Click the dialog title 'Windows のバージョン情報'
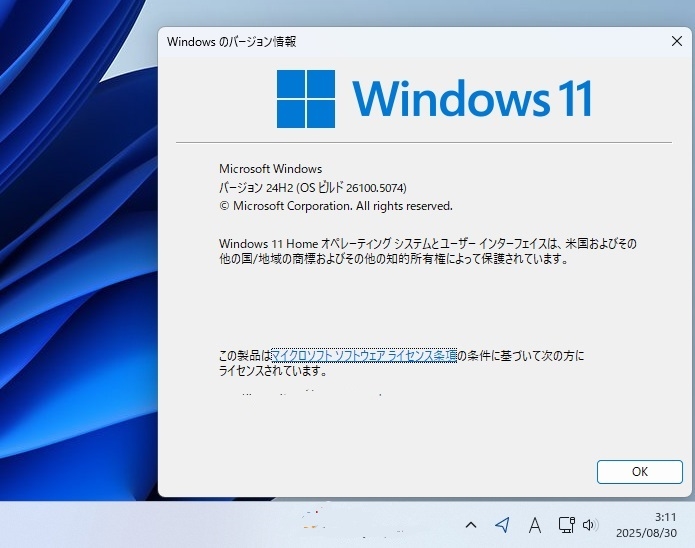This screenshot has width=695, height=548. 231,42
